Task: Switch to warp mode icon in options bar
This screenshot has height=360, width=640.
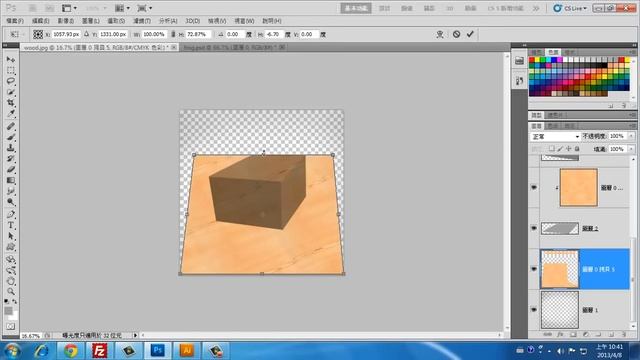Action: [x=440, y=34]
